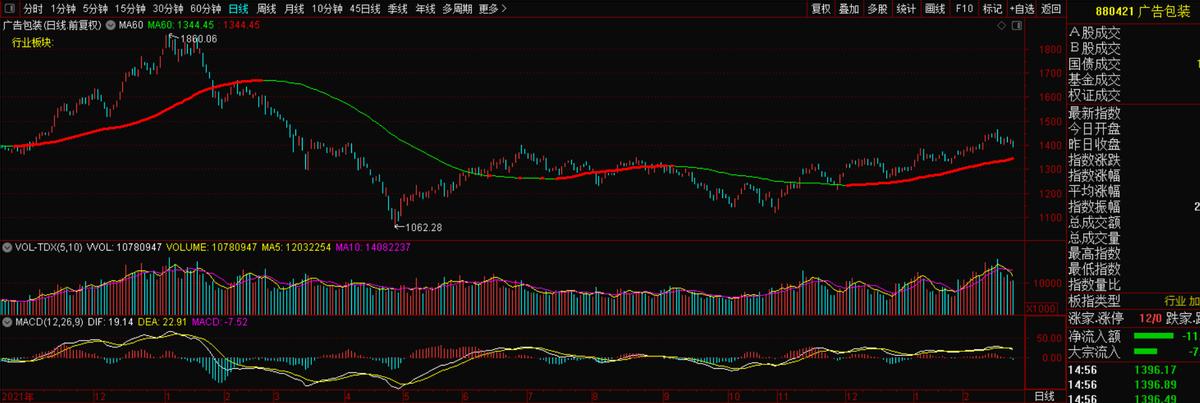Click the 最高指数 row
The width and height of the screenshot is (1200, 403).
click(x=1132, y=254)
